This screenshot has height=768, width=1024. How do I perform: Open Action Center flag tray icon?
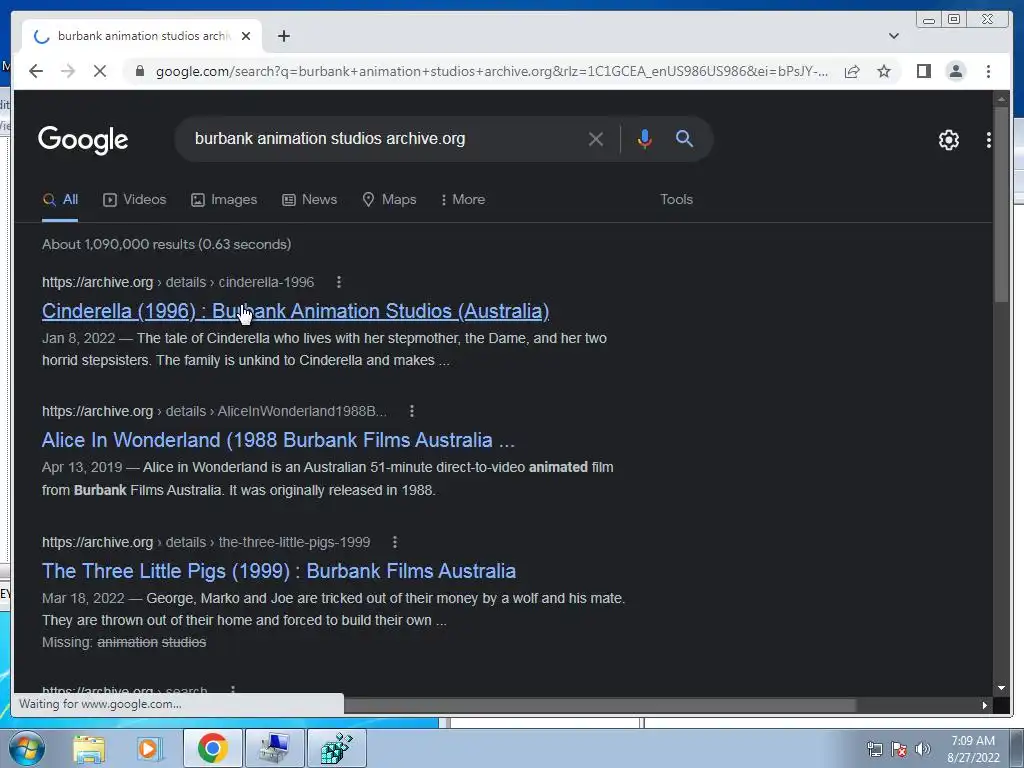coord(899,749)
